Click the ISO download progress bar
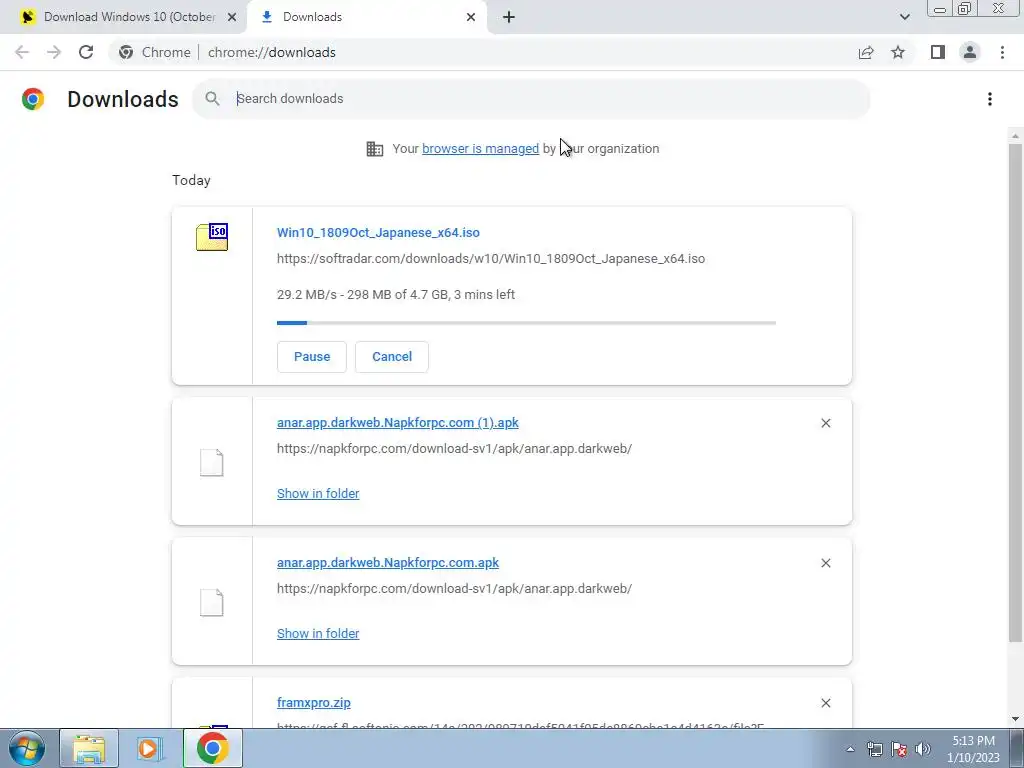The height and width of the screenshot is (768, 1024). (x=526, y=323)
